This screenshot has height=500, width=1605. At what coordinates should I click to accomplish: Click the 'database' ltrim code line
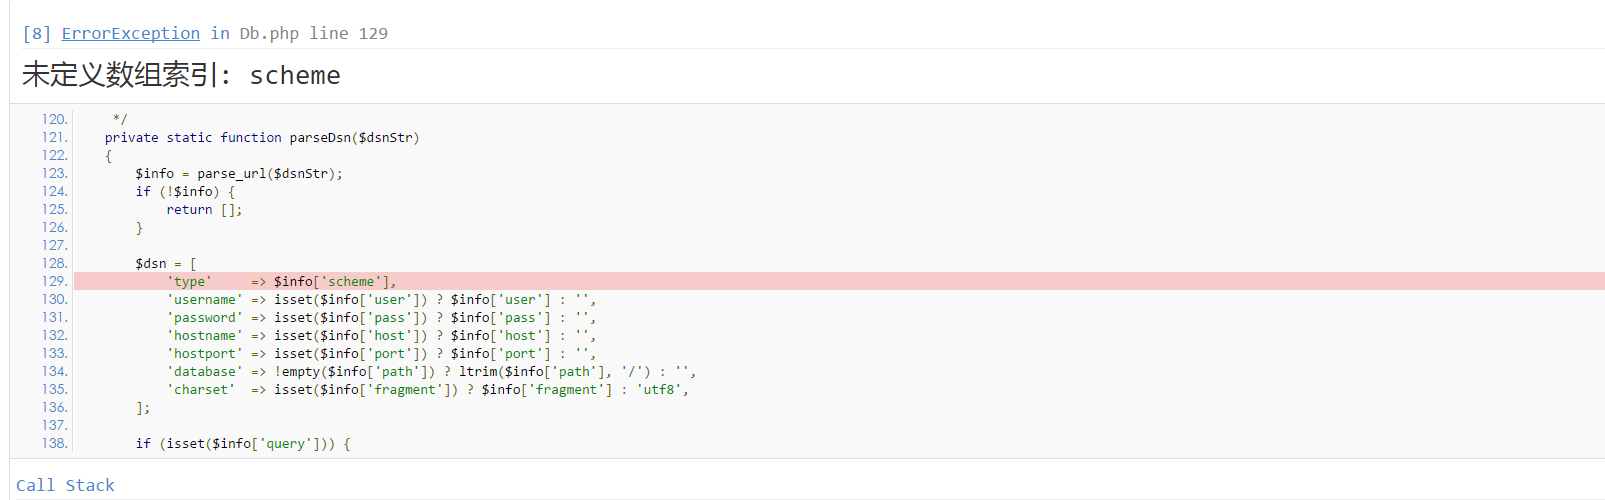pyautogui.click(x=431, y=372)
